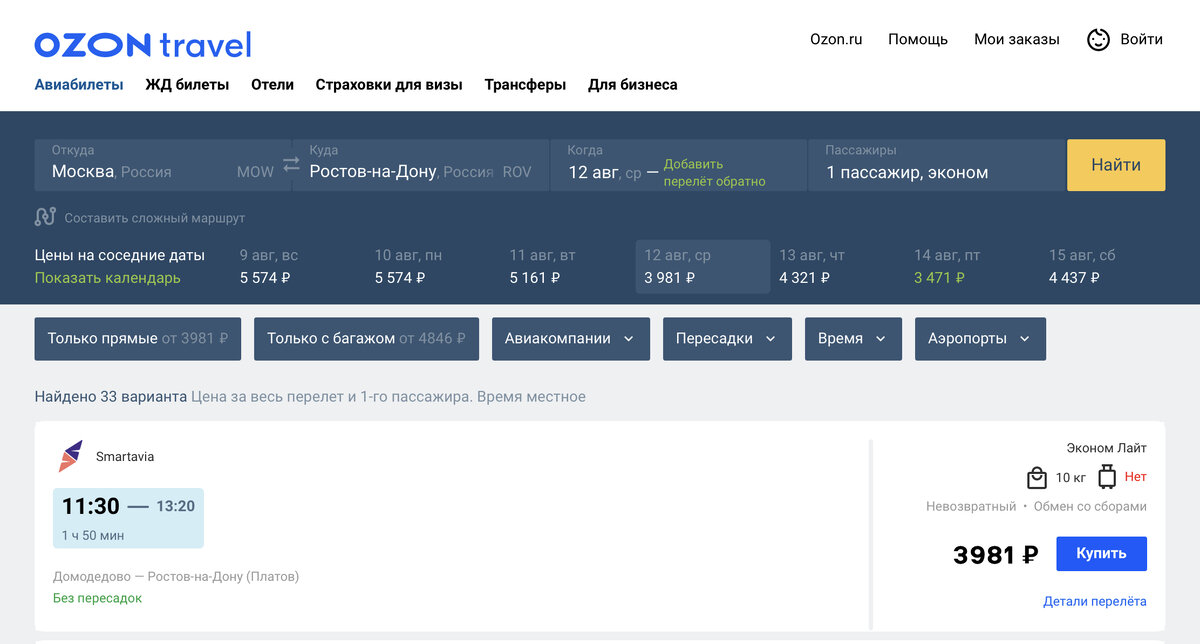Open the Авиакомпании dropdown
Image resolution: width=1200 pixels, height=644 pixels.
click(571, 339)
